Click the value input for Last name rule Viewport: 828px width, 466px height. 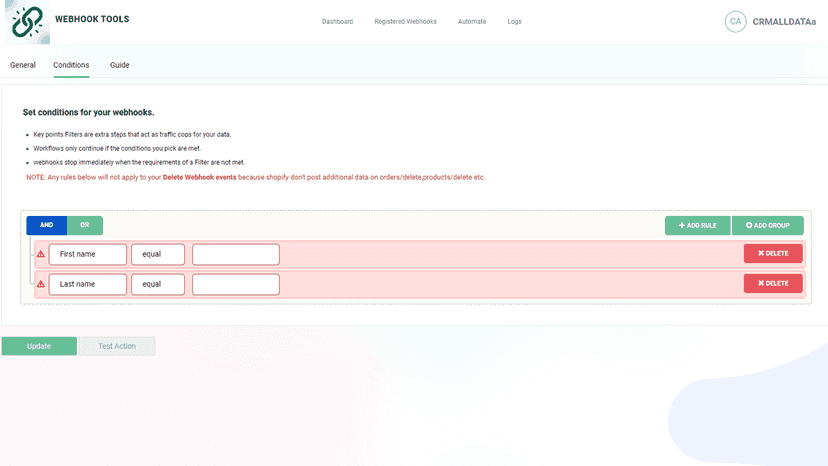[236, 284]
